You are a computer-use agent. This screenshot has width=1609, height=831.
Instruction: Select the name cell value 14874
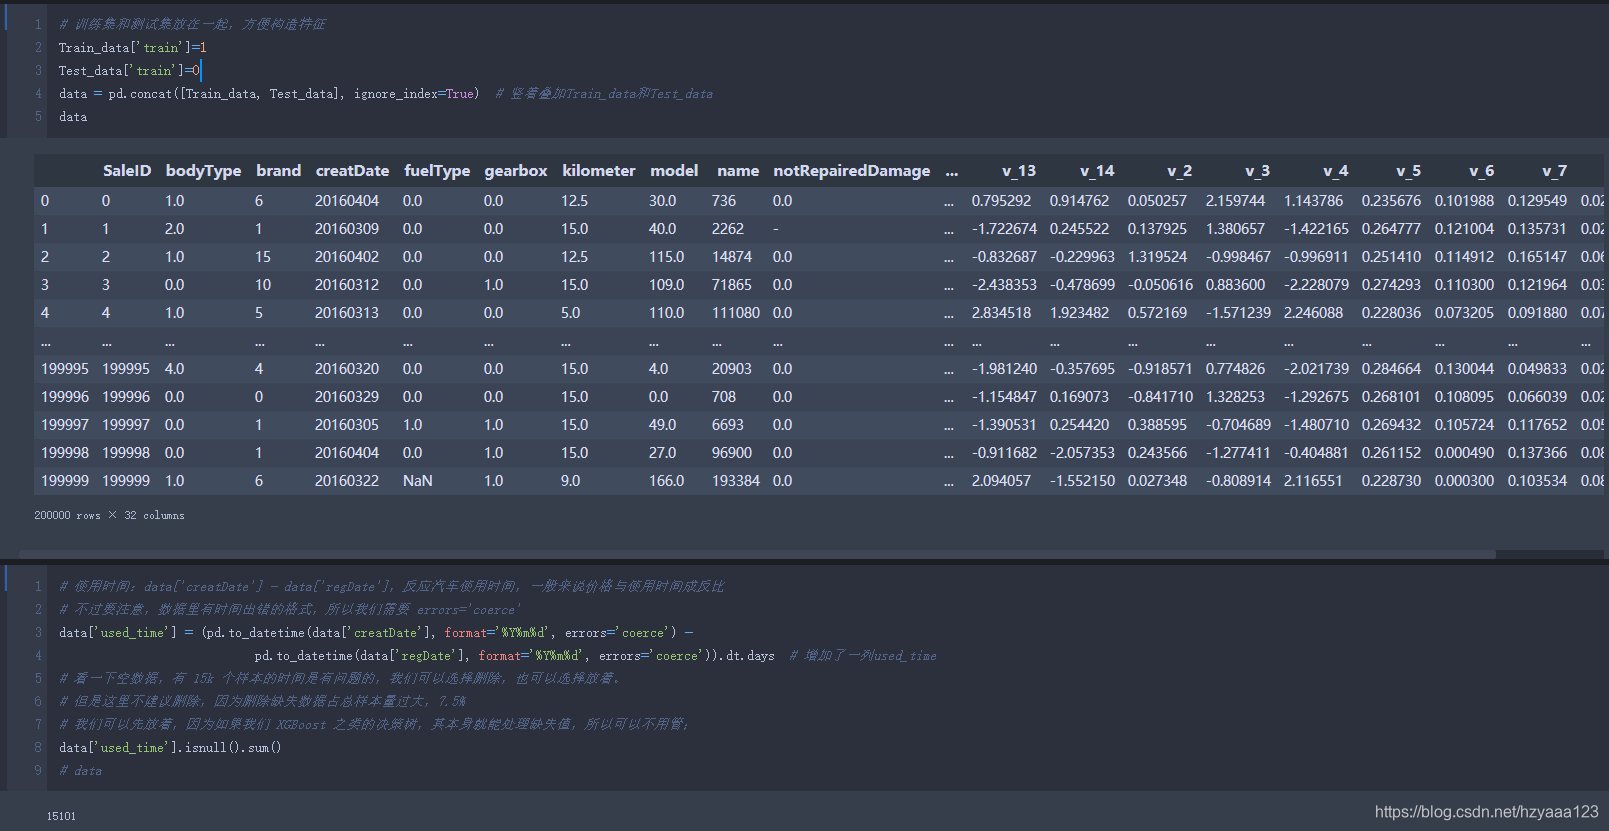732,257
